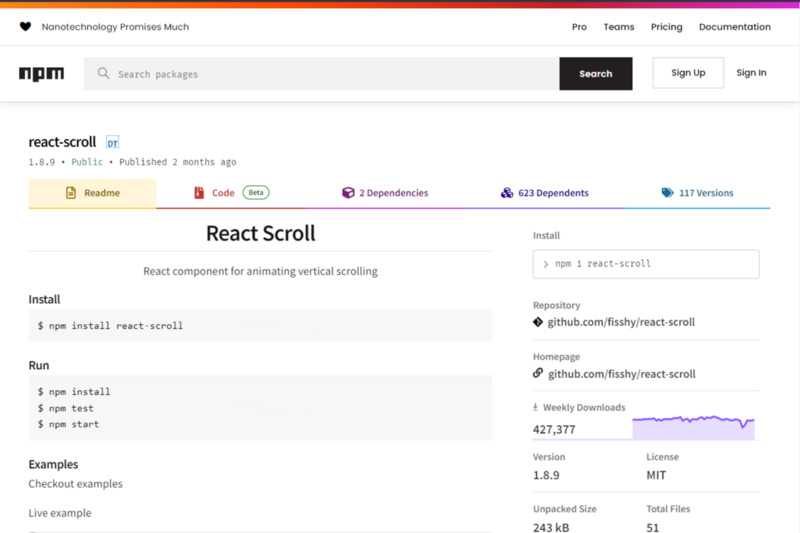Open the Teams menu link

click(619, 27)
